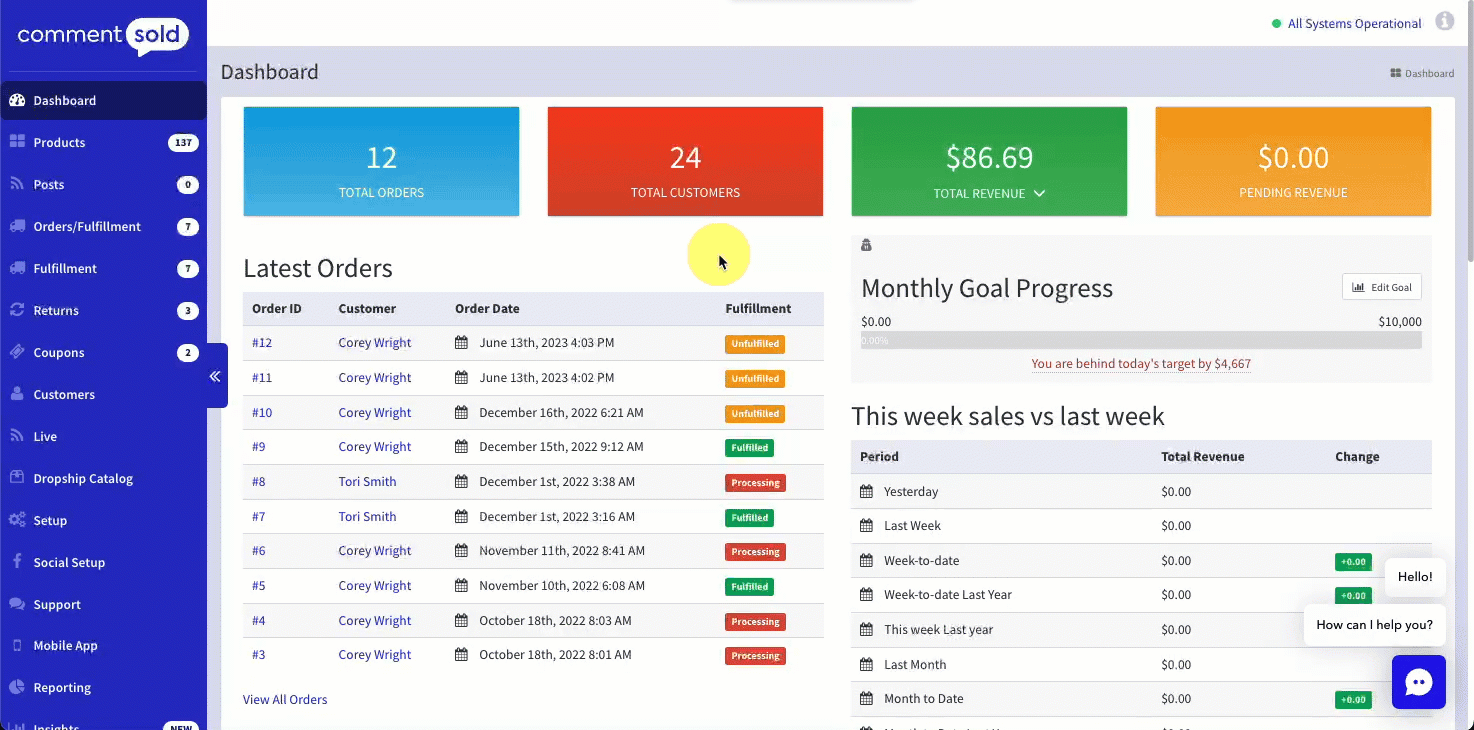This screenshot has width=1474, height=730.
Task: Click the Setup gears icon in sidebar
Action: tap(17, 520)
